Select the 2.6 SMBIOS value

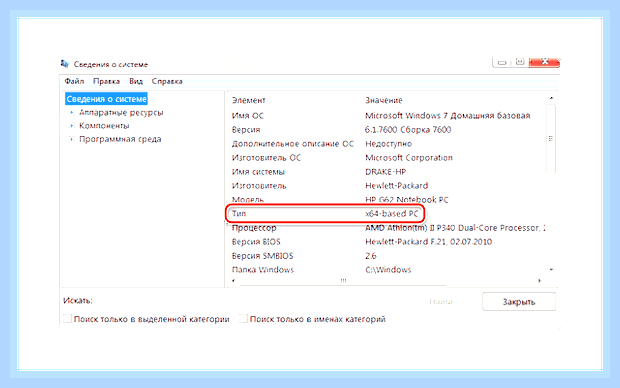(x=371, y=256)
